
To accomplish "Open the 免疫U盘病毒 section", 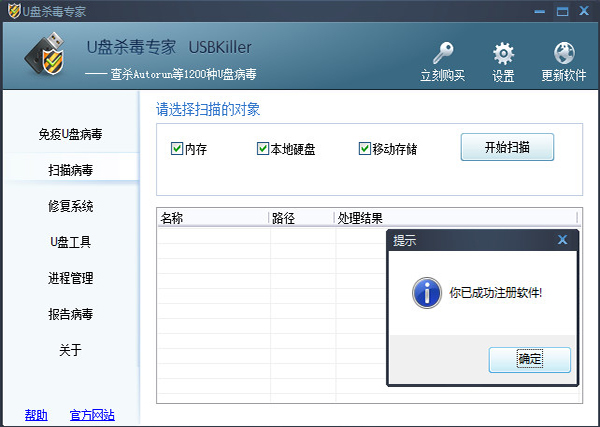I will click(x=70, y=134).
